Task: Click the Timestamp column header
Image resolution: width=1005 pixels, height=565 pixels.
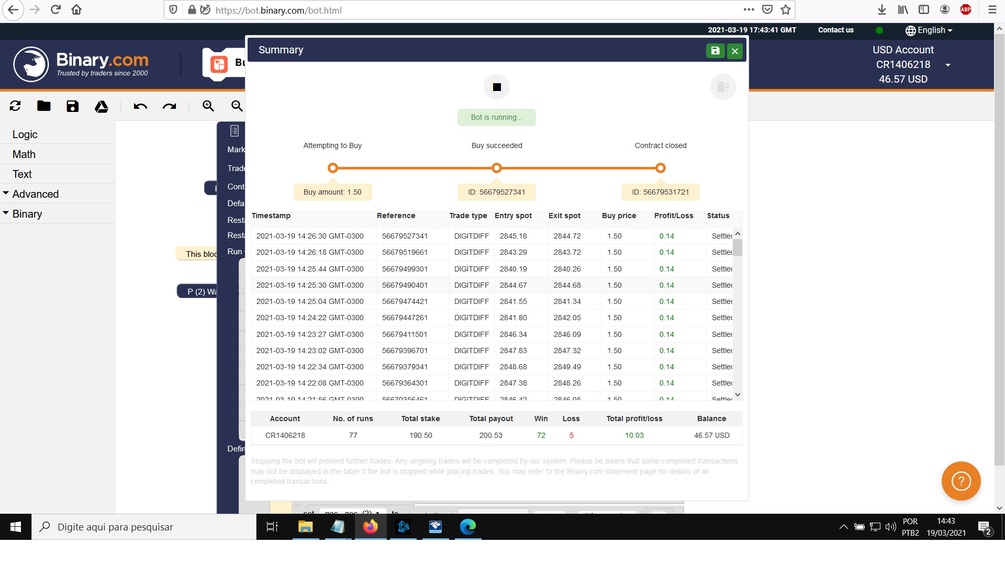Action: (x=270, y=216)
